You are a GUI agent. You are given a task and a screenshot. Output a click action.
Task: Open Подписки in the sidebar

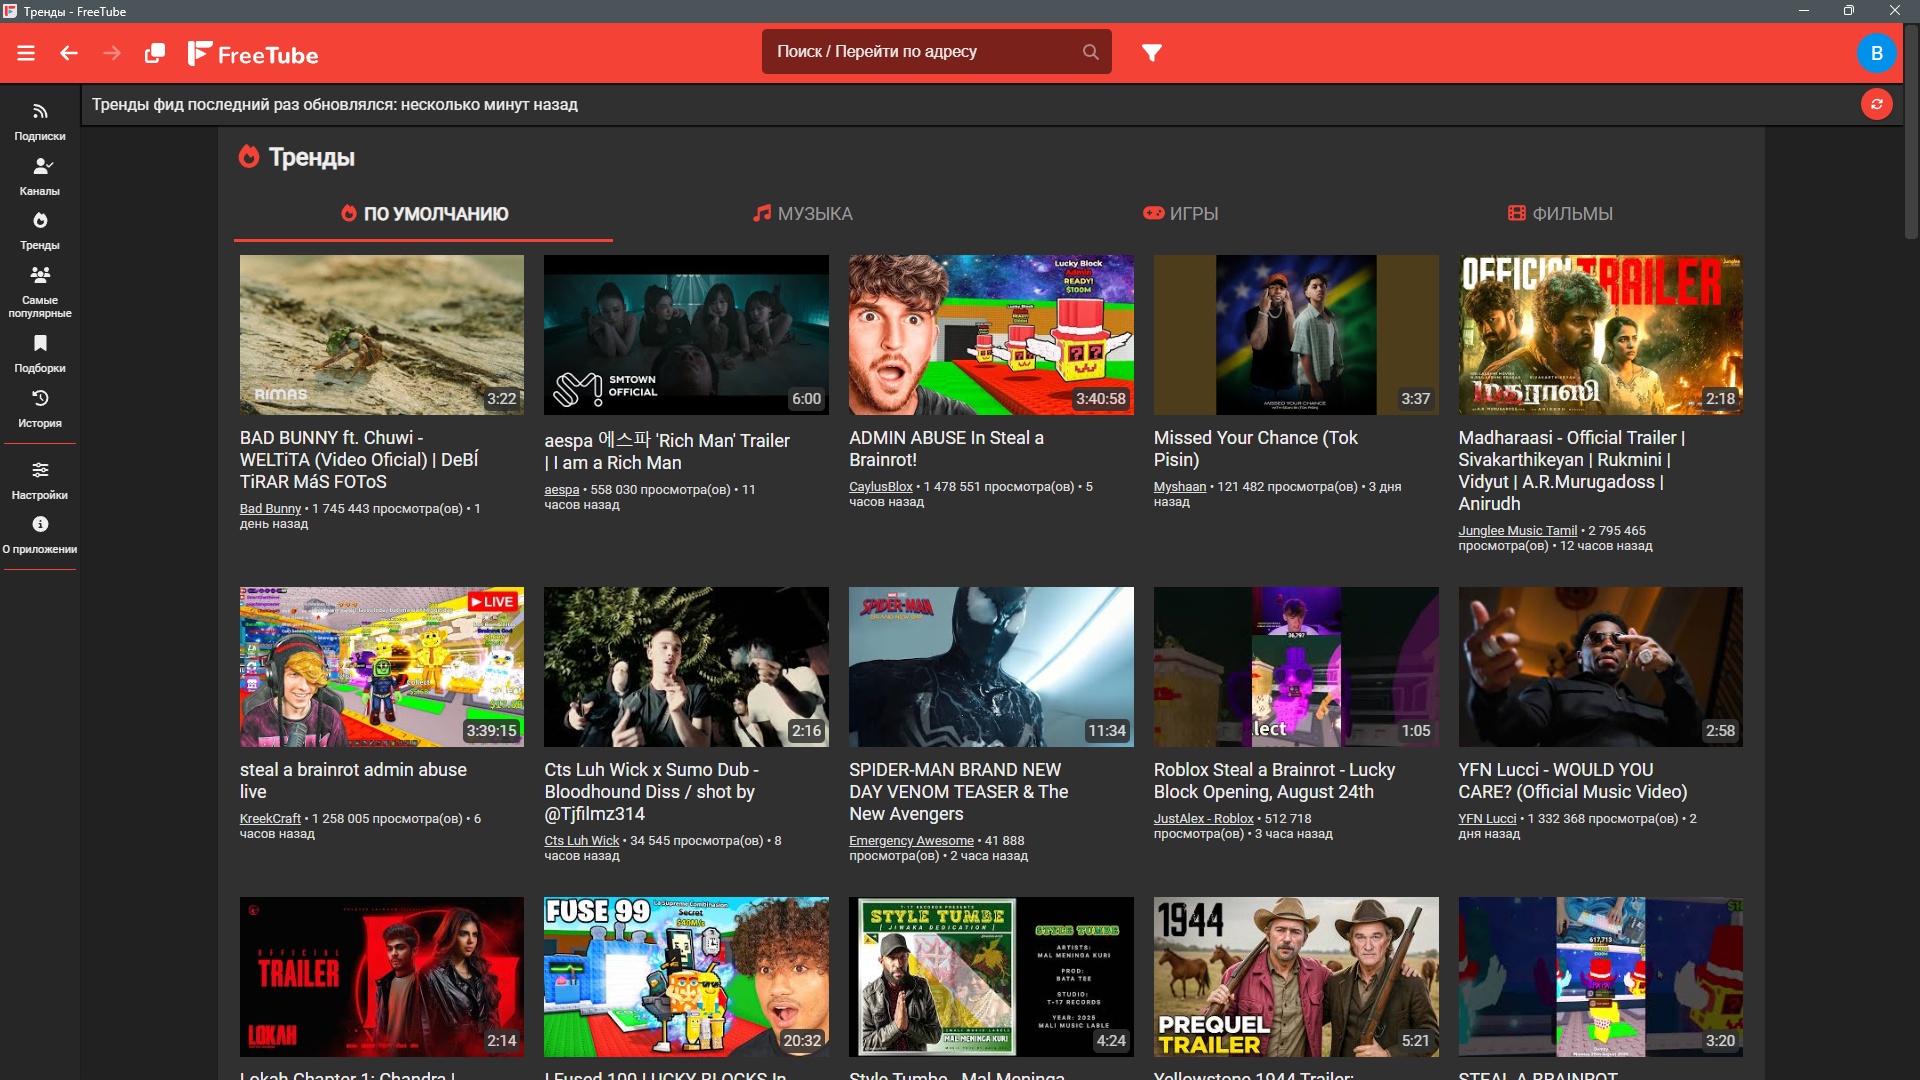tap(40, 122)
